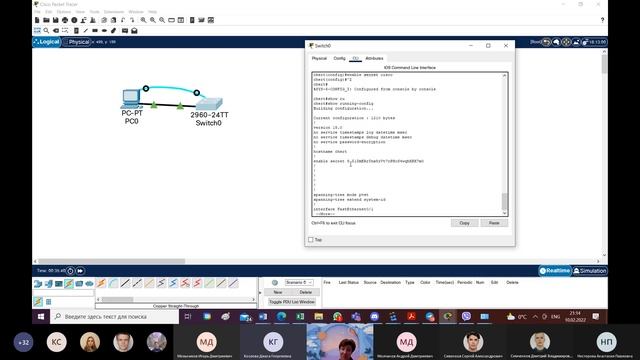Pick the Serial DCE red cable icon
Viewport: 640px width, 360px height.
(185, 283)
